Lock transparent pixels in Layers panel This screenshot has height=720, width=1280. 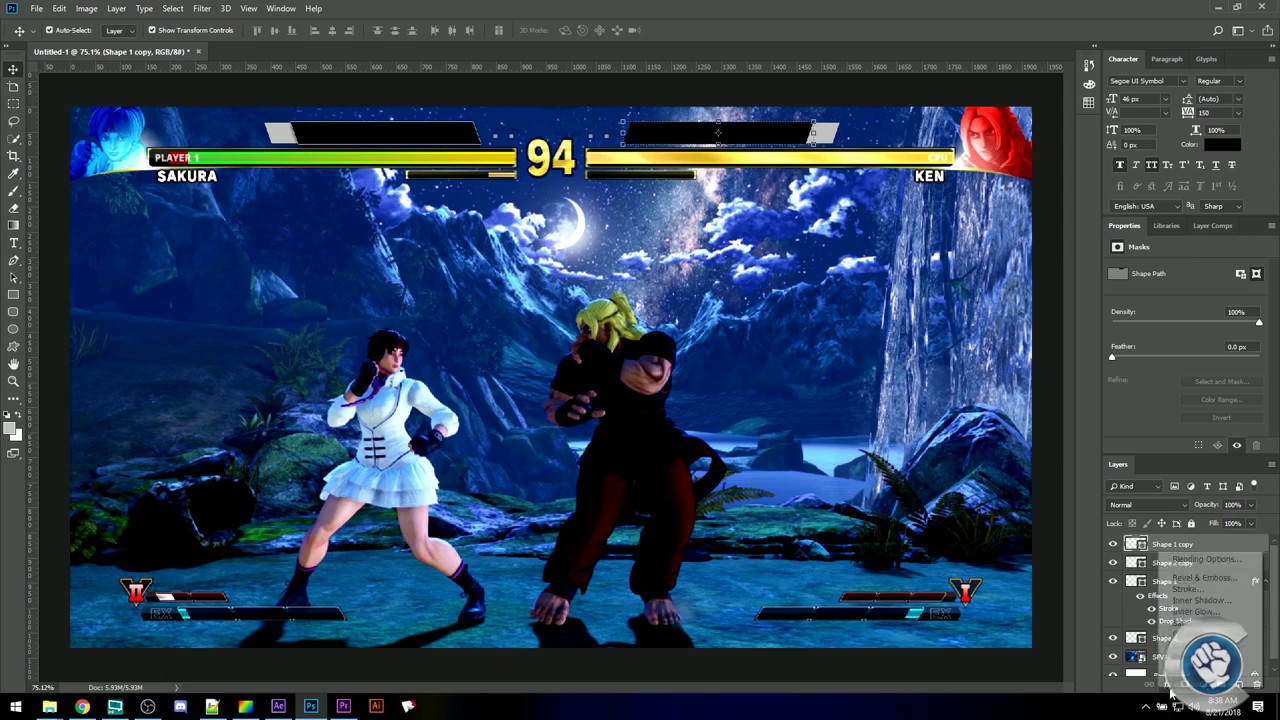coord(1132,523)
